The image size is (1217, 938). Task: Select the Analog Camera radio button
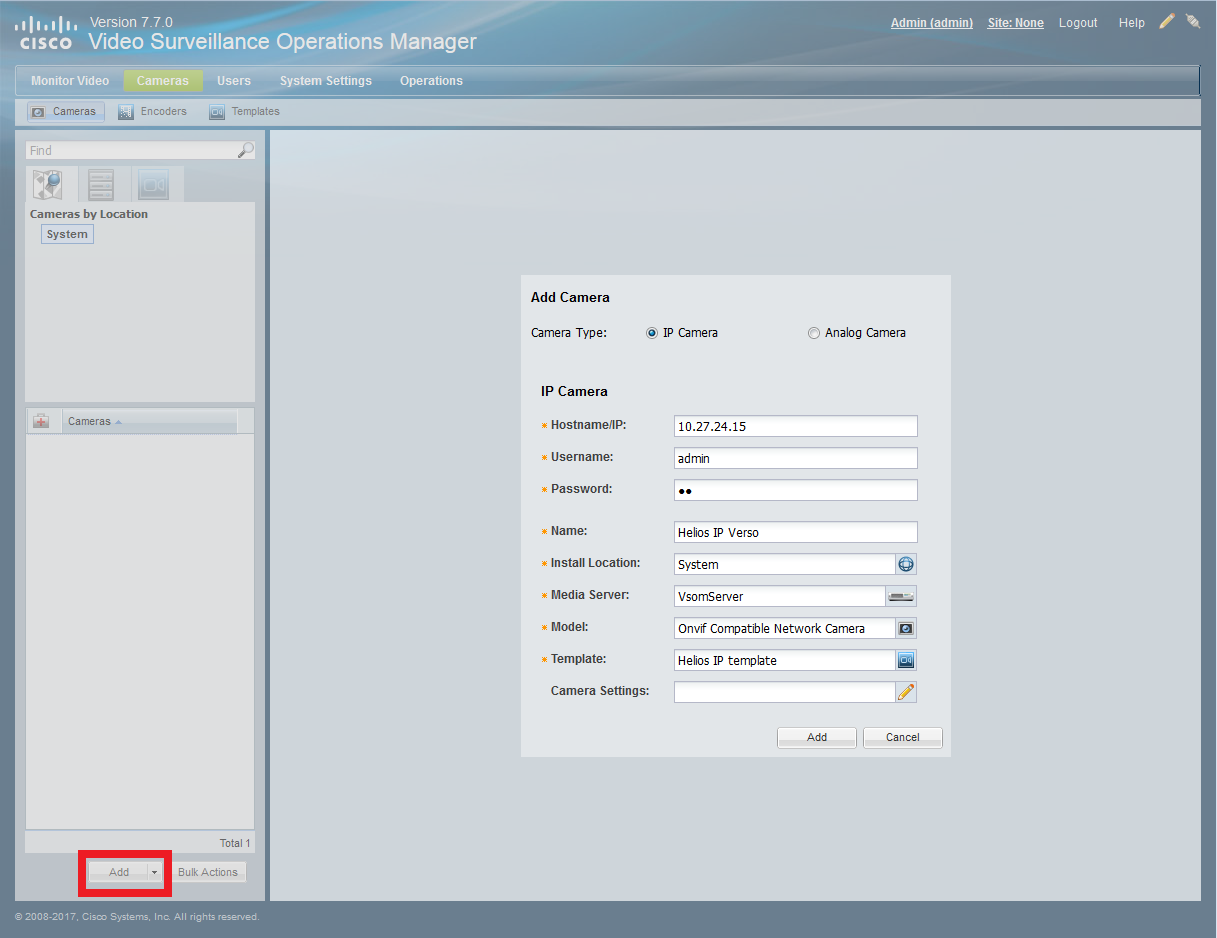tap(814, 333)
